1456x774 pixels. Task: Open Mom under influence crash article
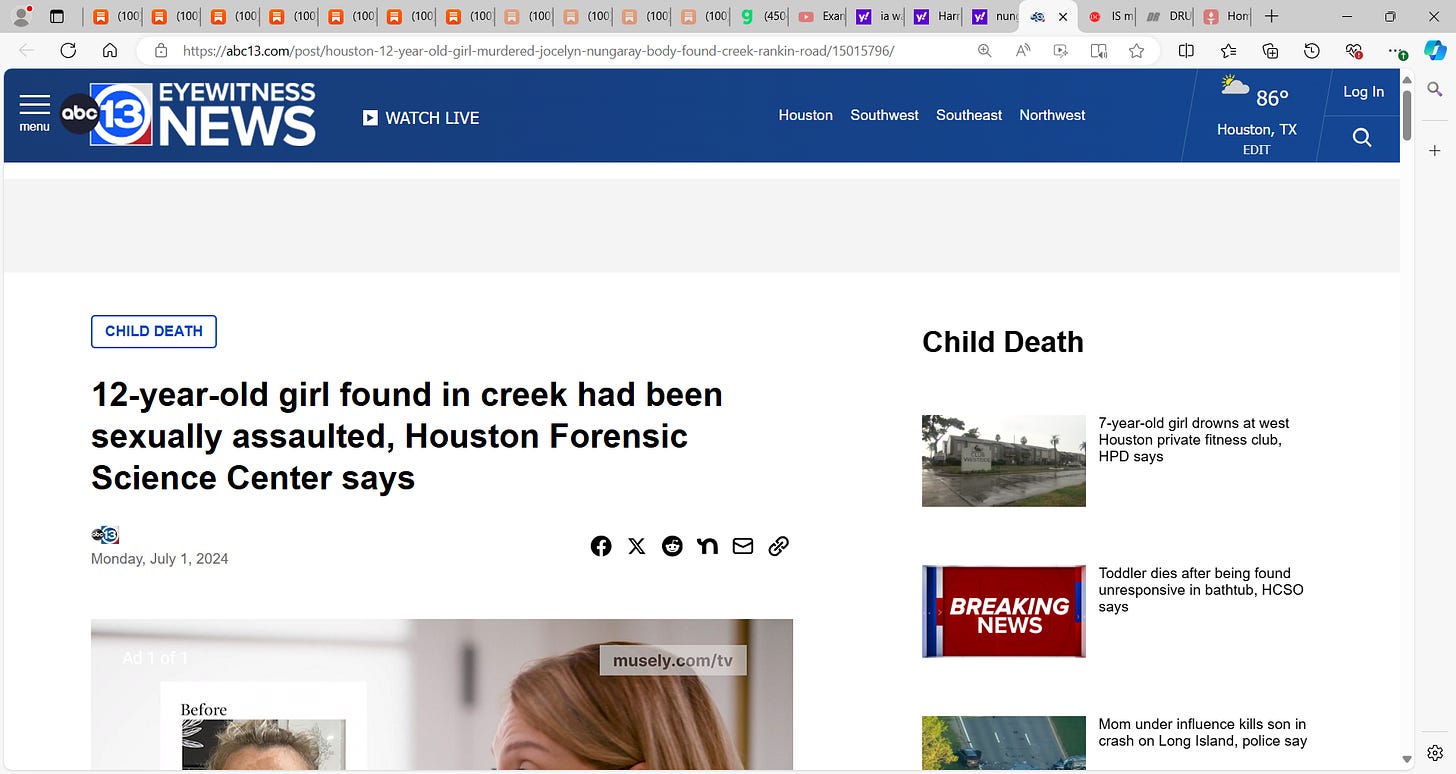(1202, 732)
